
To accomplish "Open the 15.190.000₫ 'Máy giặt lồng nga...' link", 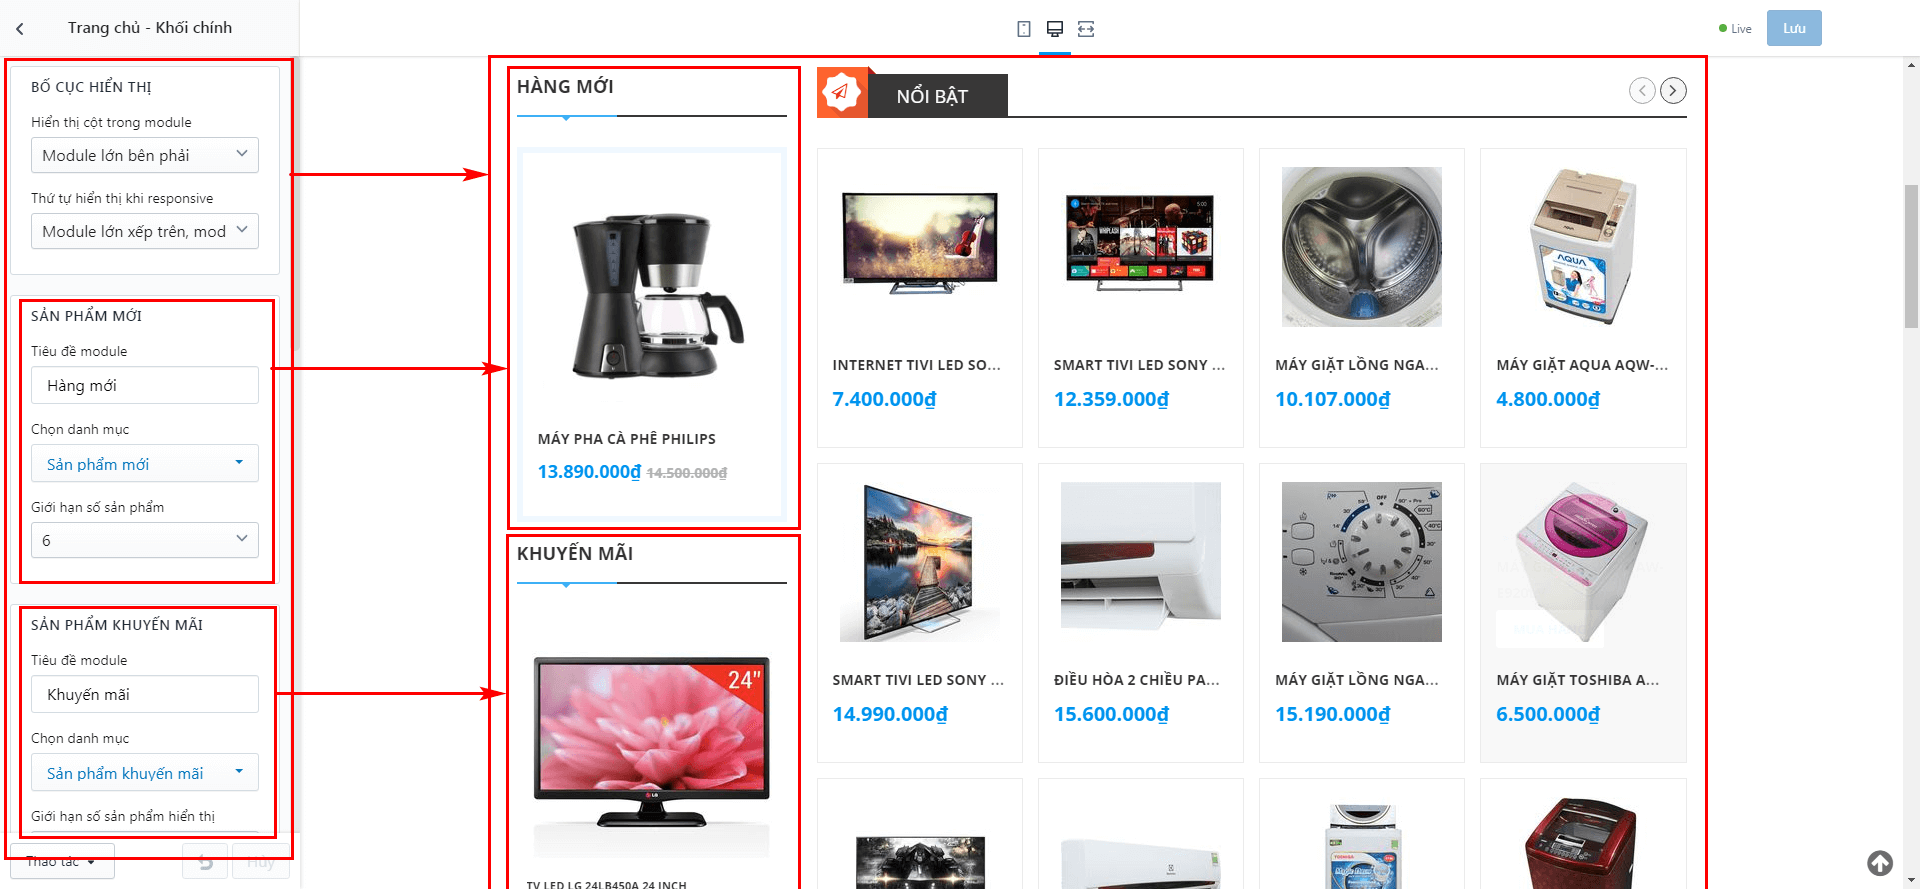I will coord(1357,680).
